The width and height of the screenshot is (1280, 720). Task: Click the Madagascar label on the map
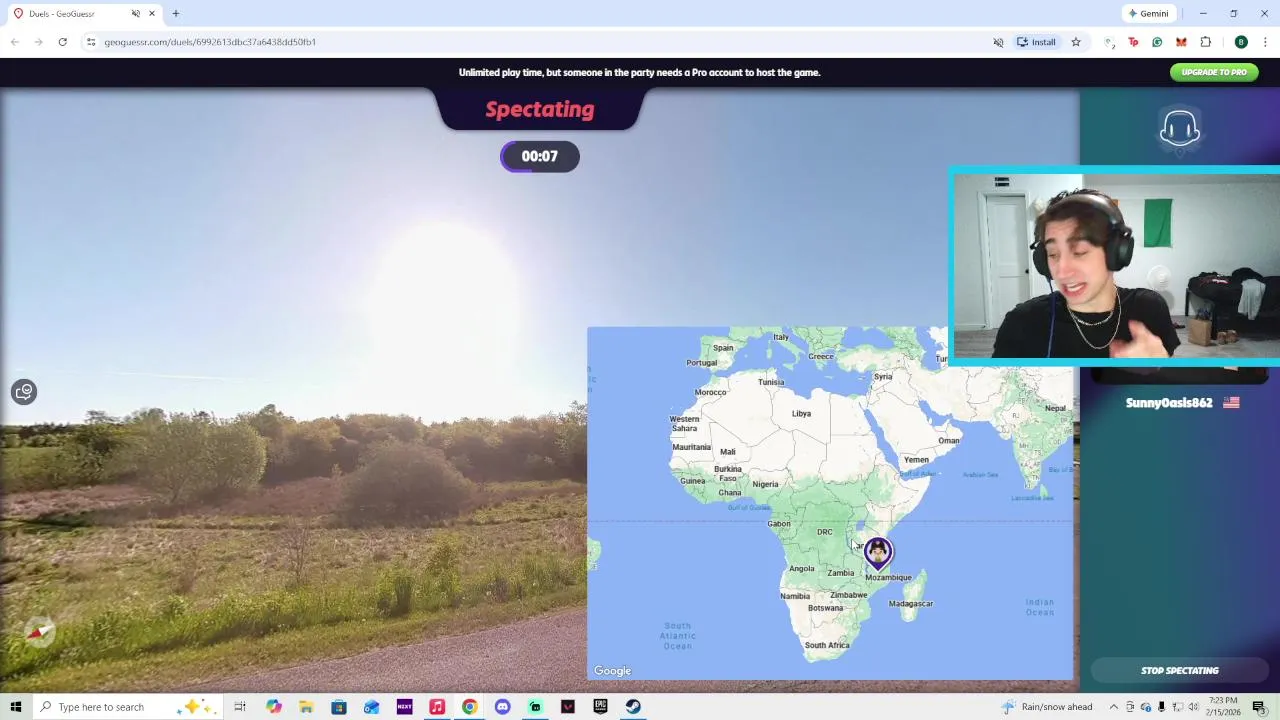(x=911, y=604)
